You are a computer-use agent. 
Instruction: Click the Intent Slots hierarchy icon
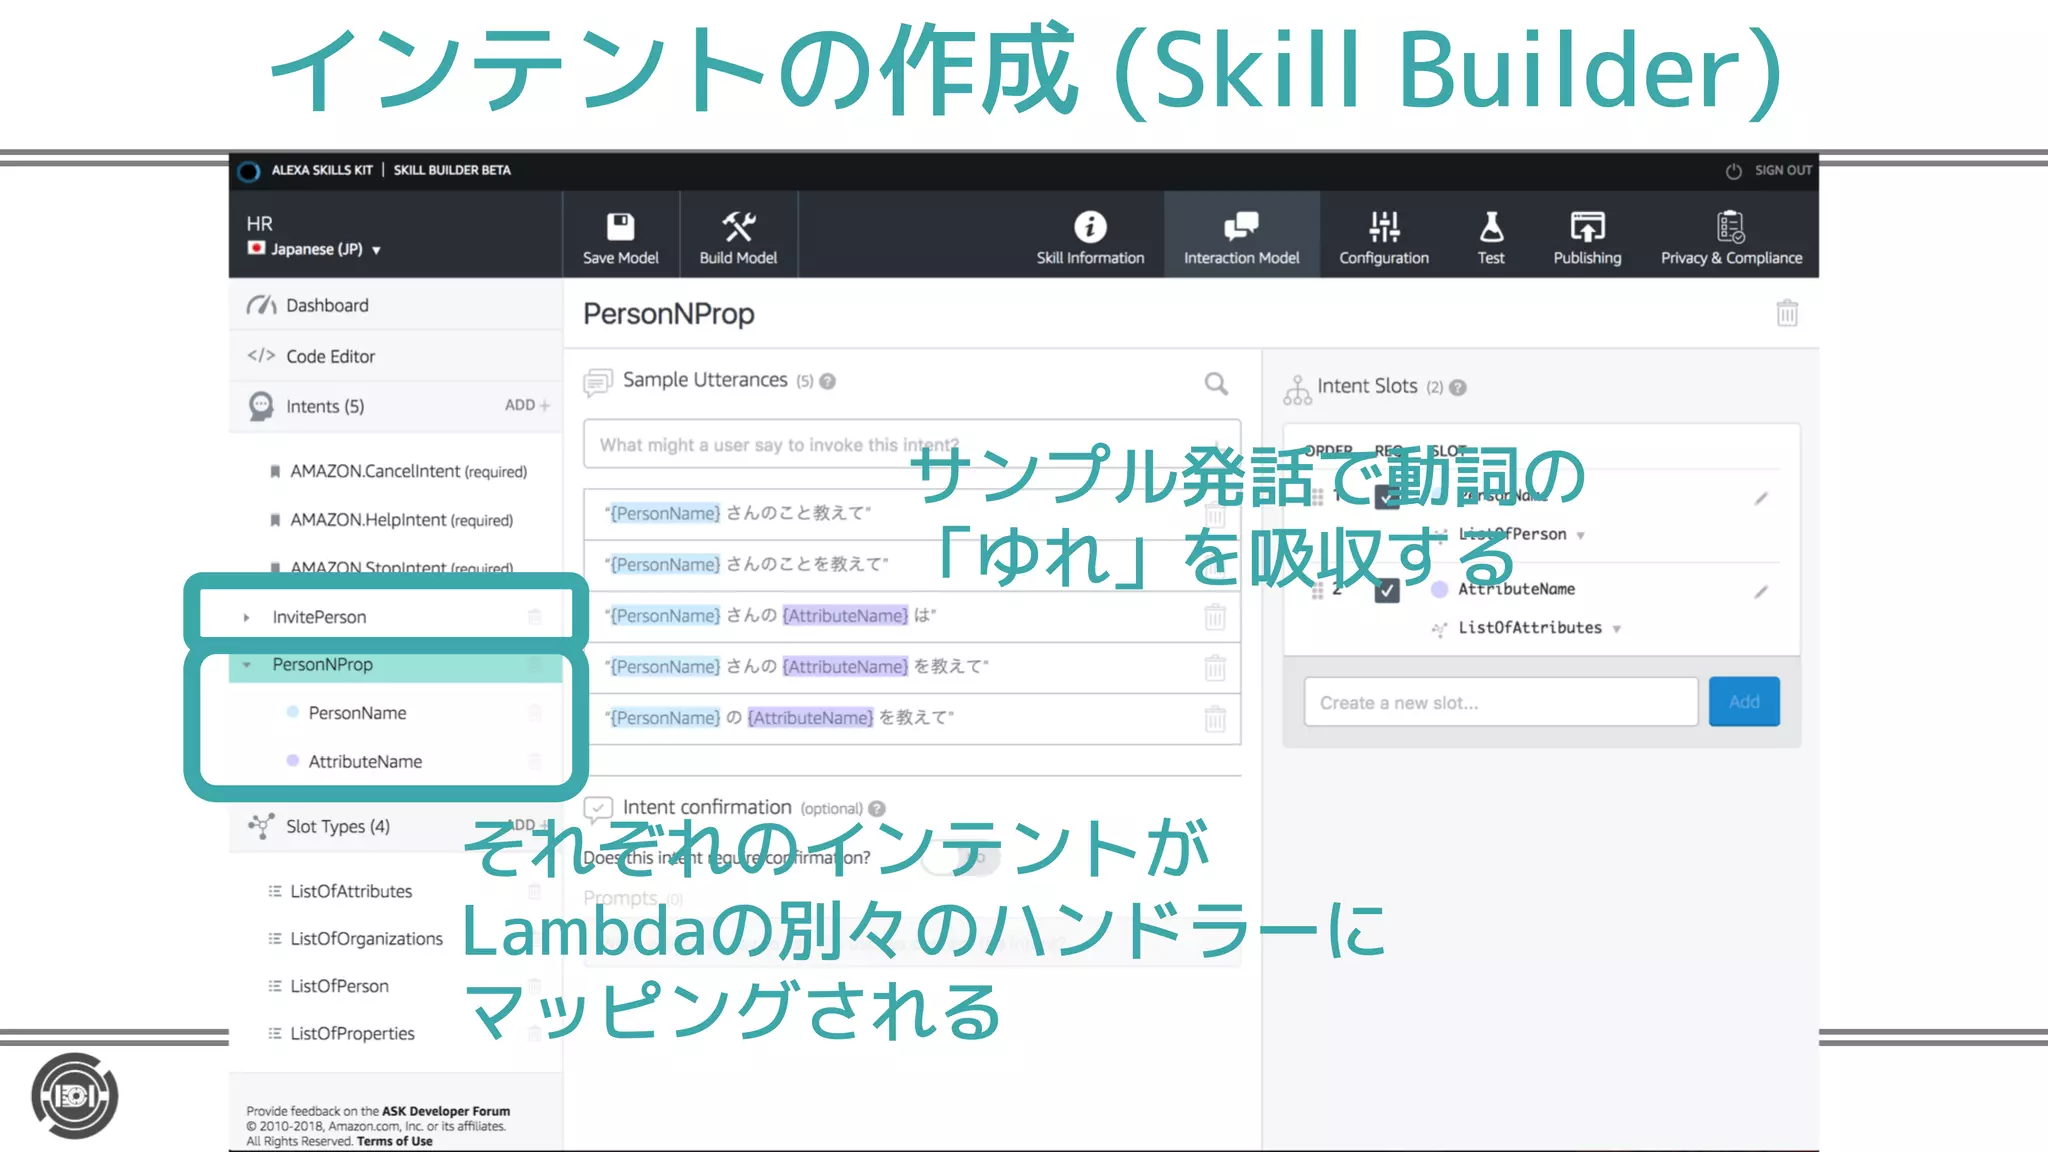click(x=1297, y=390)
